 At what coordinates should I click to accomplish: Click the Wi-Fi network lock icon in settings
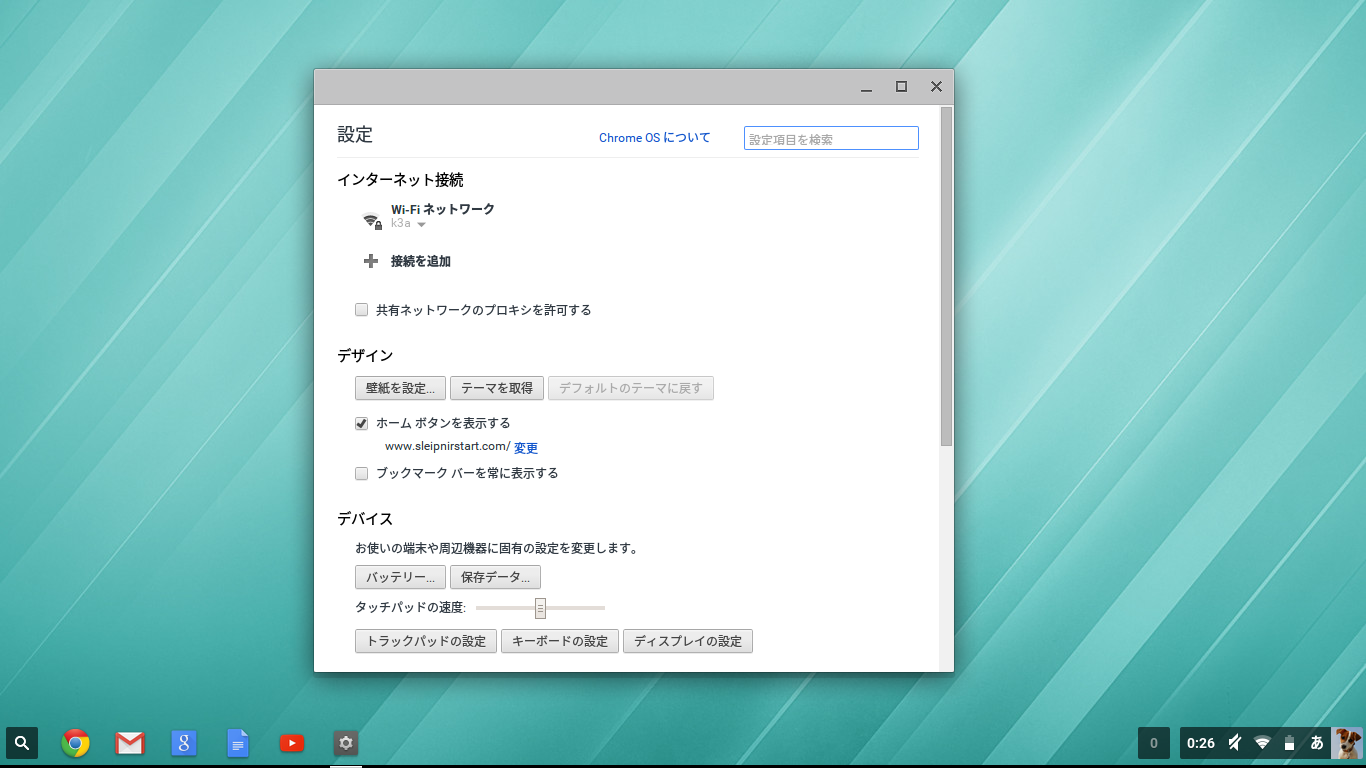point(372,221)
